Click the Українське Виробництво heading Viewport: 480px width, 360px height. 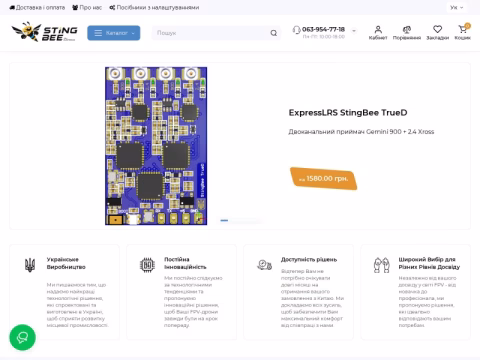coord(66,263)
